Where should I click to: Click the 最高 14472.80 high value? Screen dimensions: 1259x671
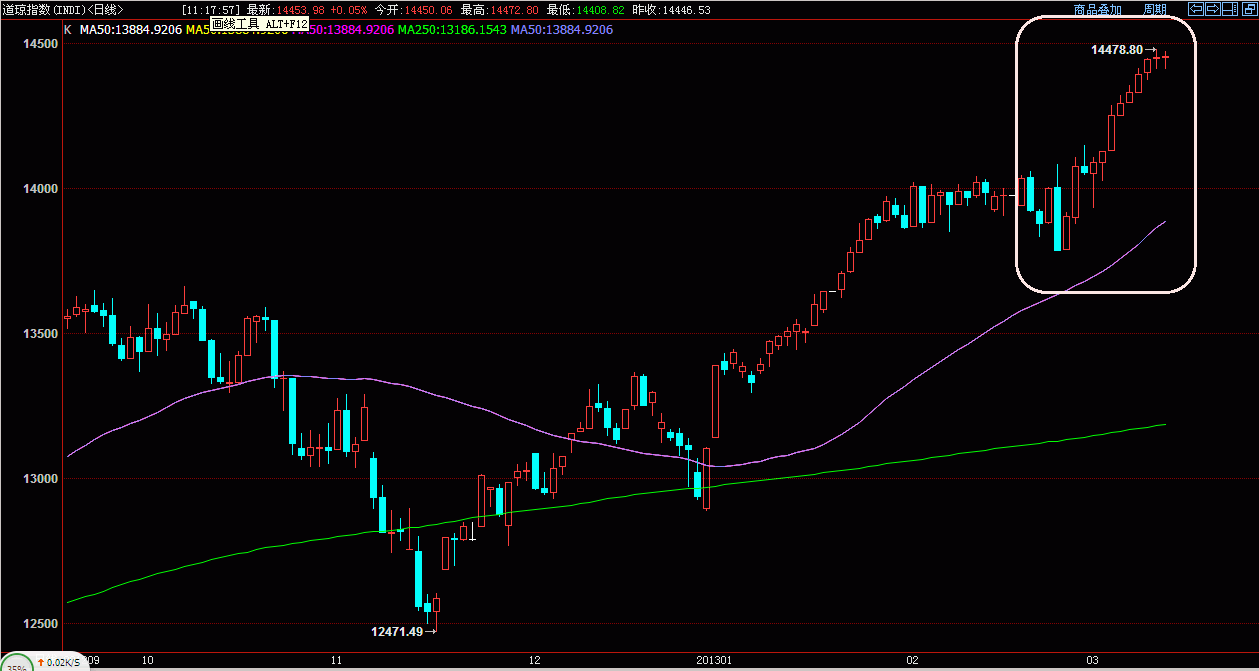tap(513, 9)
